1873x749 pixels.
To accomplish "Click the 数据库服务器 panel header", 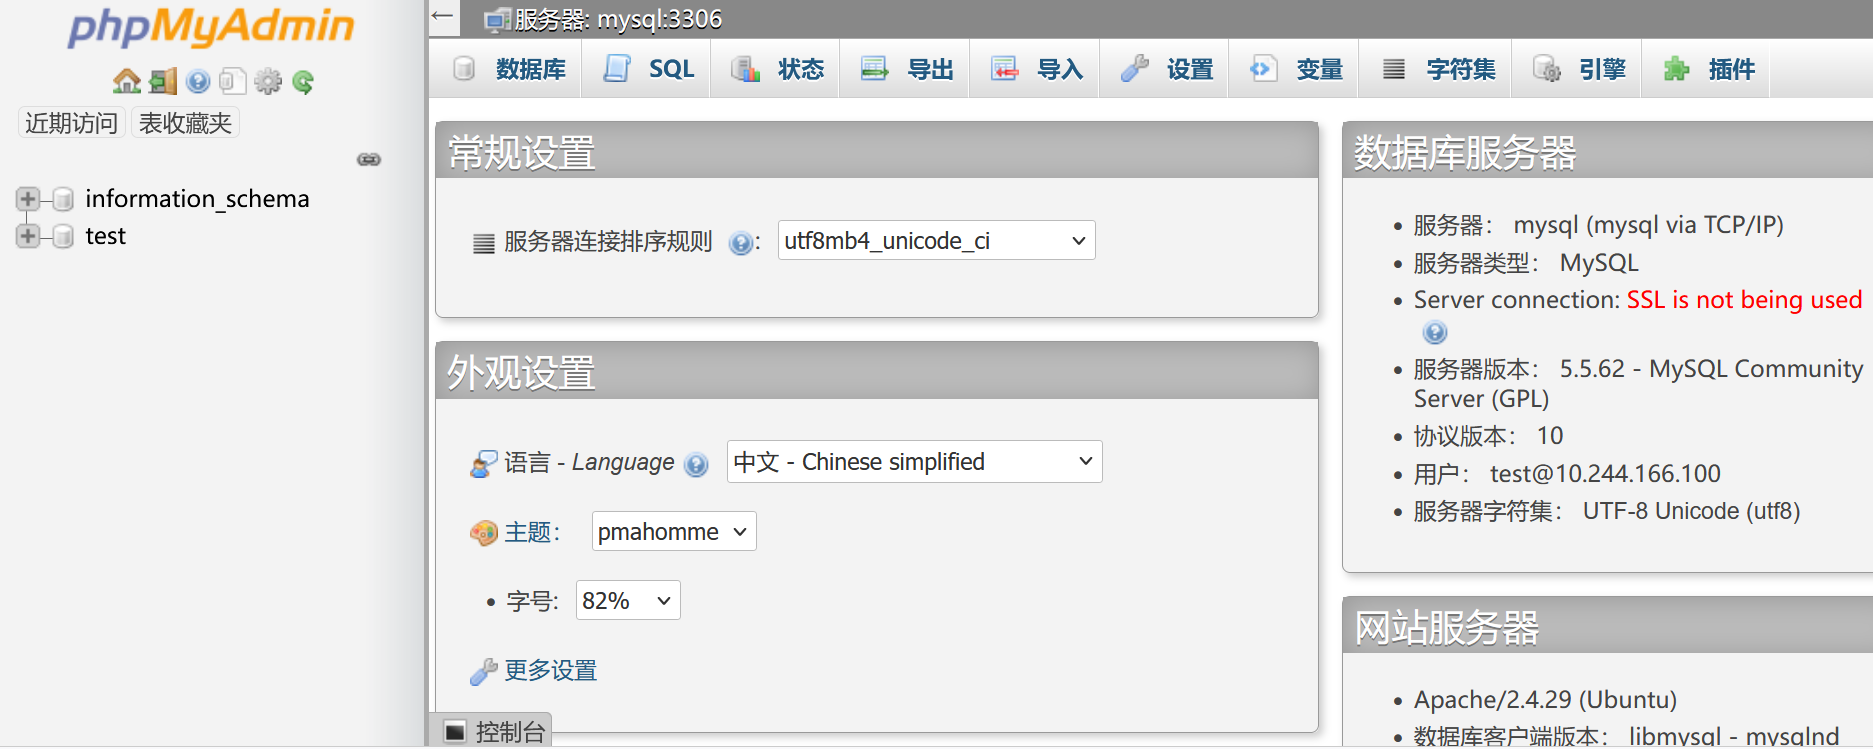I will (1608, 151).
